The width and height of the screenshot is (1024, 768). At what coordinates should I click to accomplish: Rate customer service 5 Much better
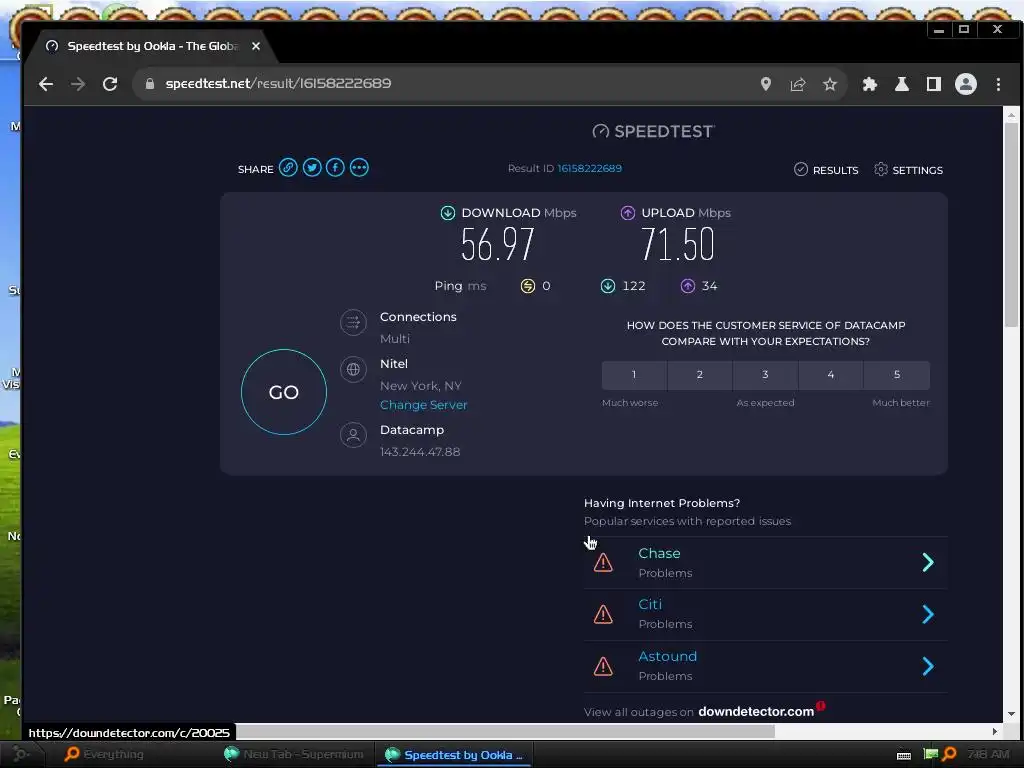tap(897, 375)
